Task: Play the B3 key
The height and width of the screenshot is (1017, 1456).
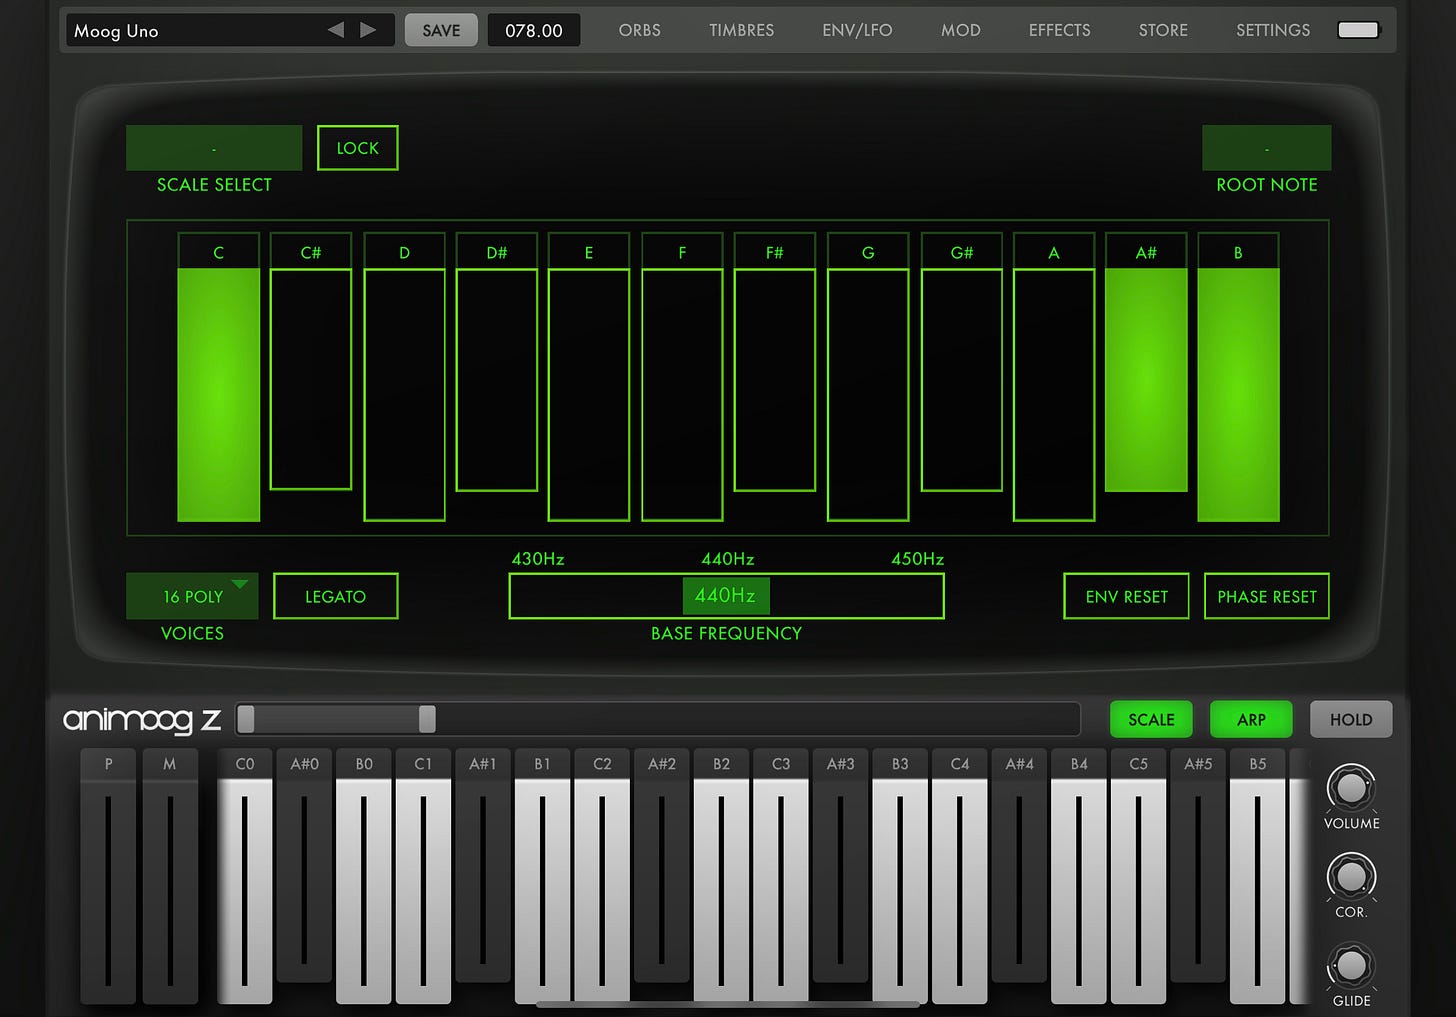Action: tap(900, 876)
